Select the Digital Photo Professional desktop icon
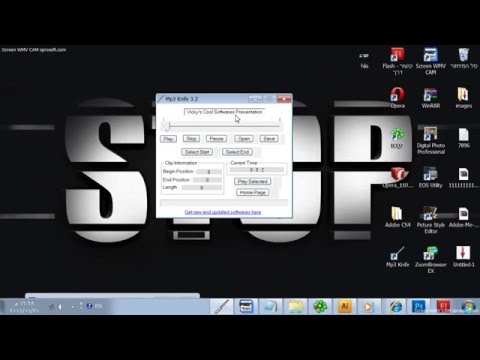 431,140
